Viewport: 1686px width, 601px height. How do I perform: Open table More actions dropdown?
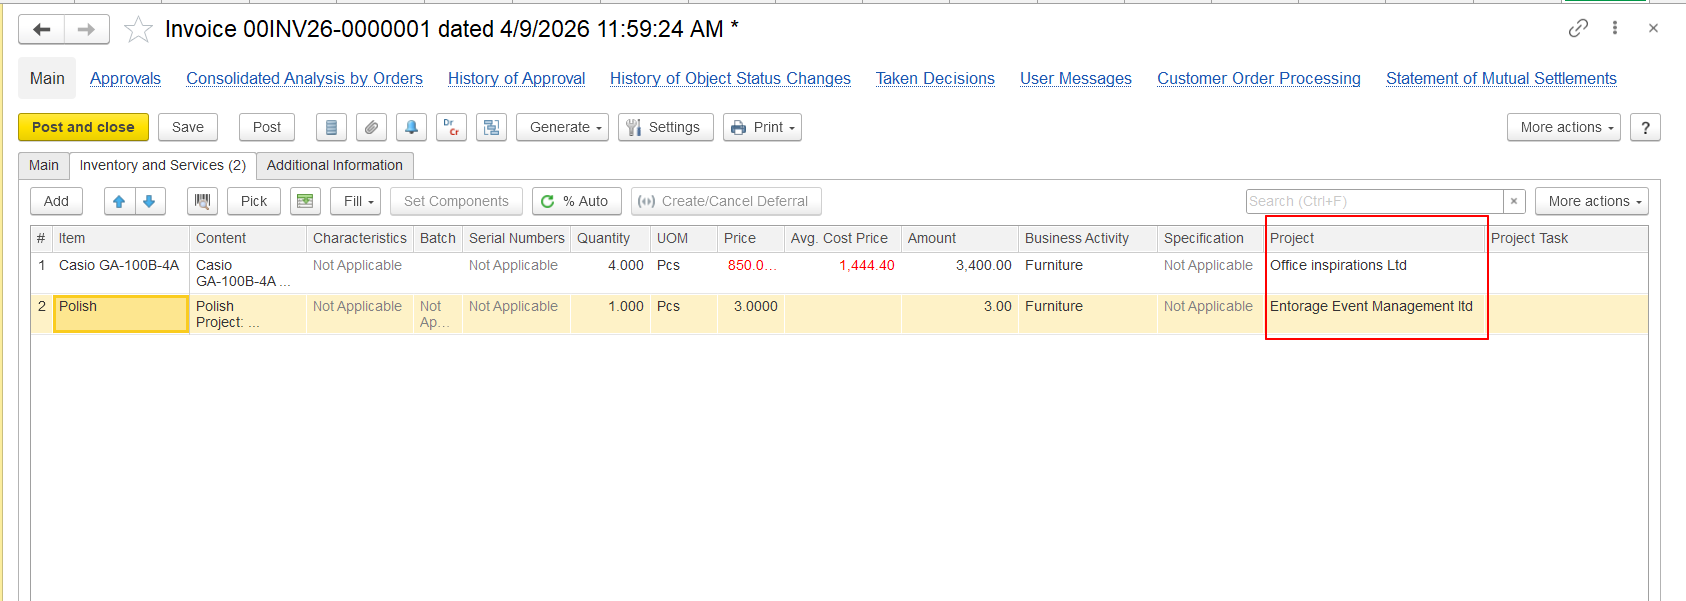pos(1591,201)
